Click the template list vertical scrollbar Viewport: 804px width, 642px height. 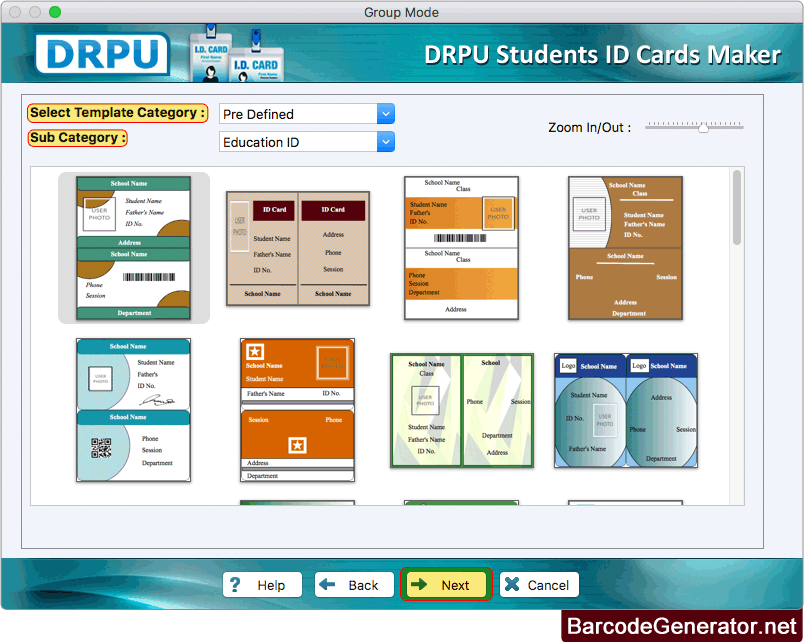(x=737, y=208)
